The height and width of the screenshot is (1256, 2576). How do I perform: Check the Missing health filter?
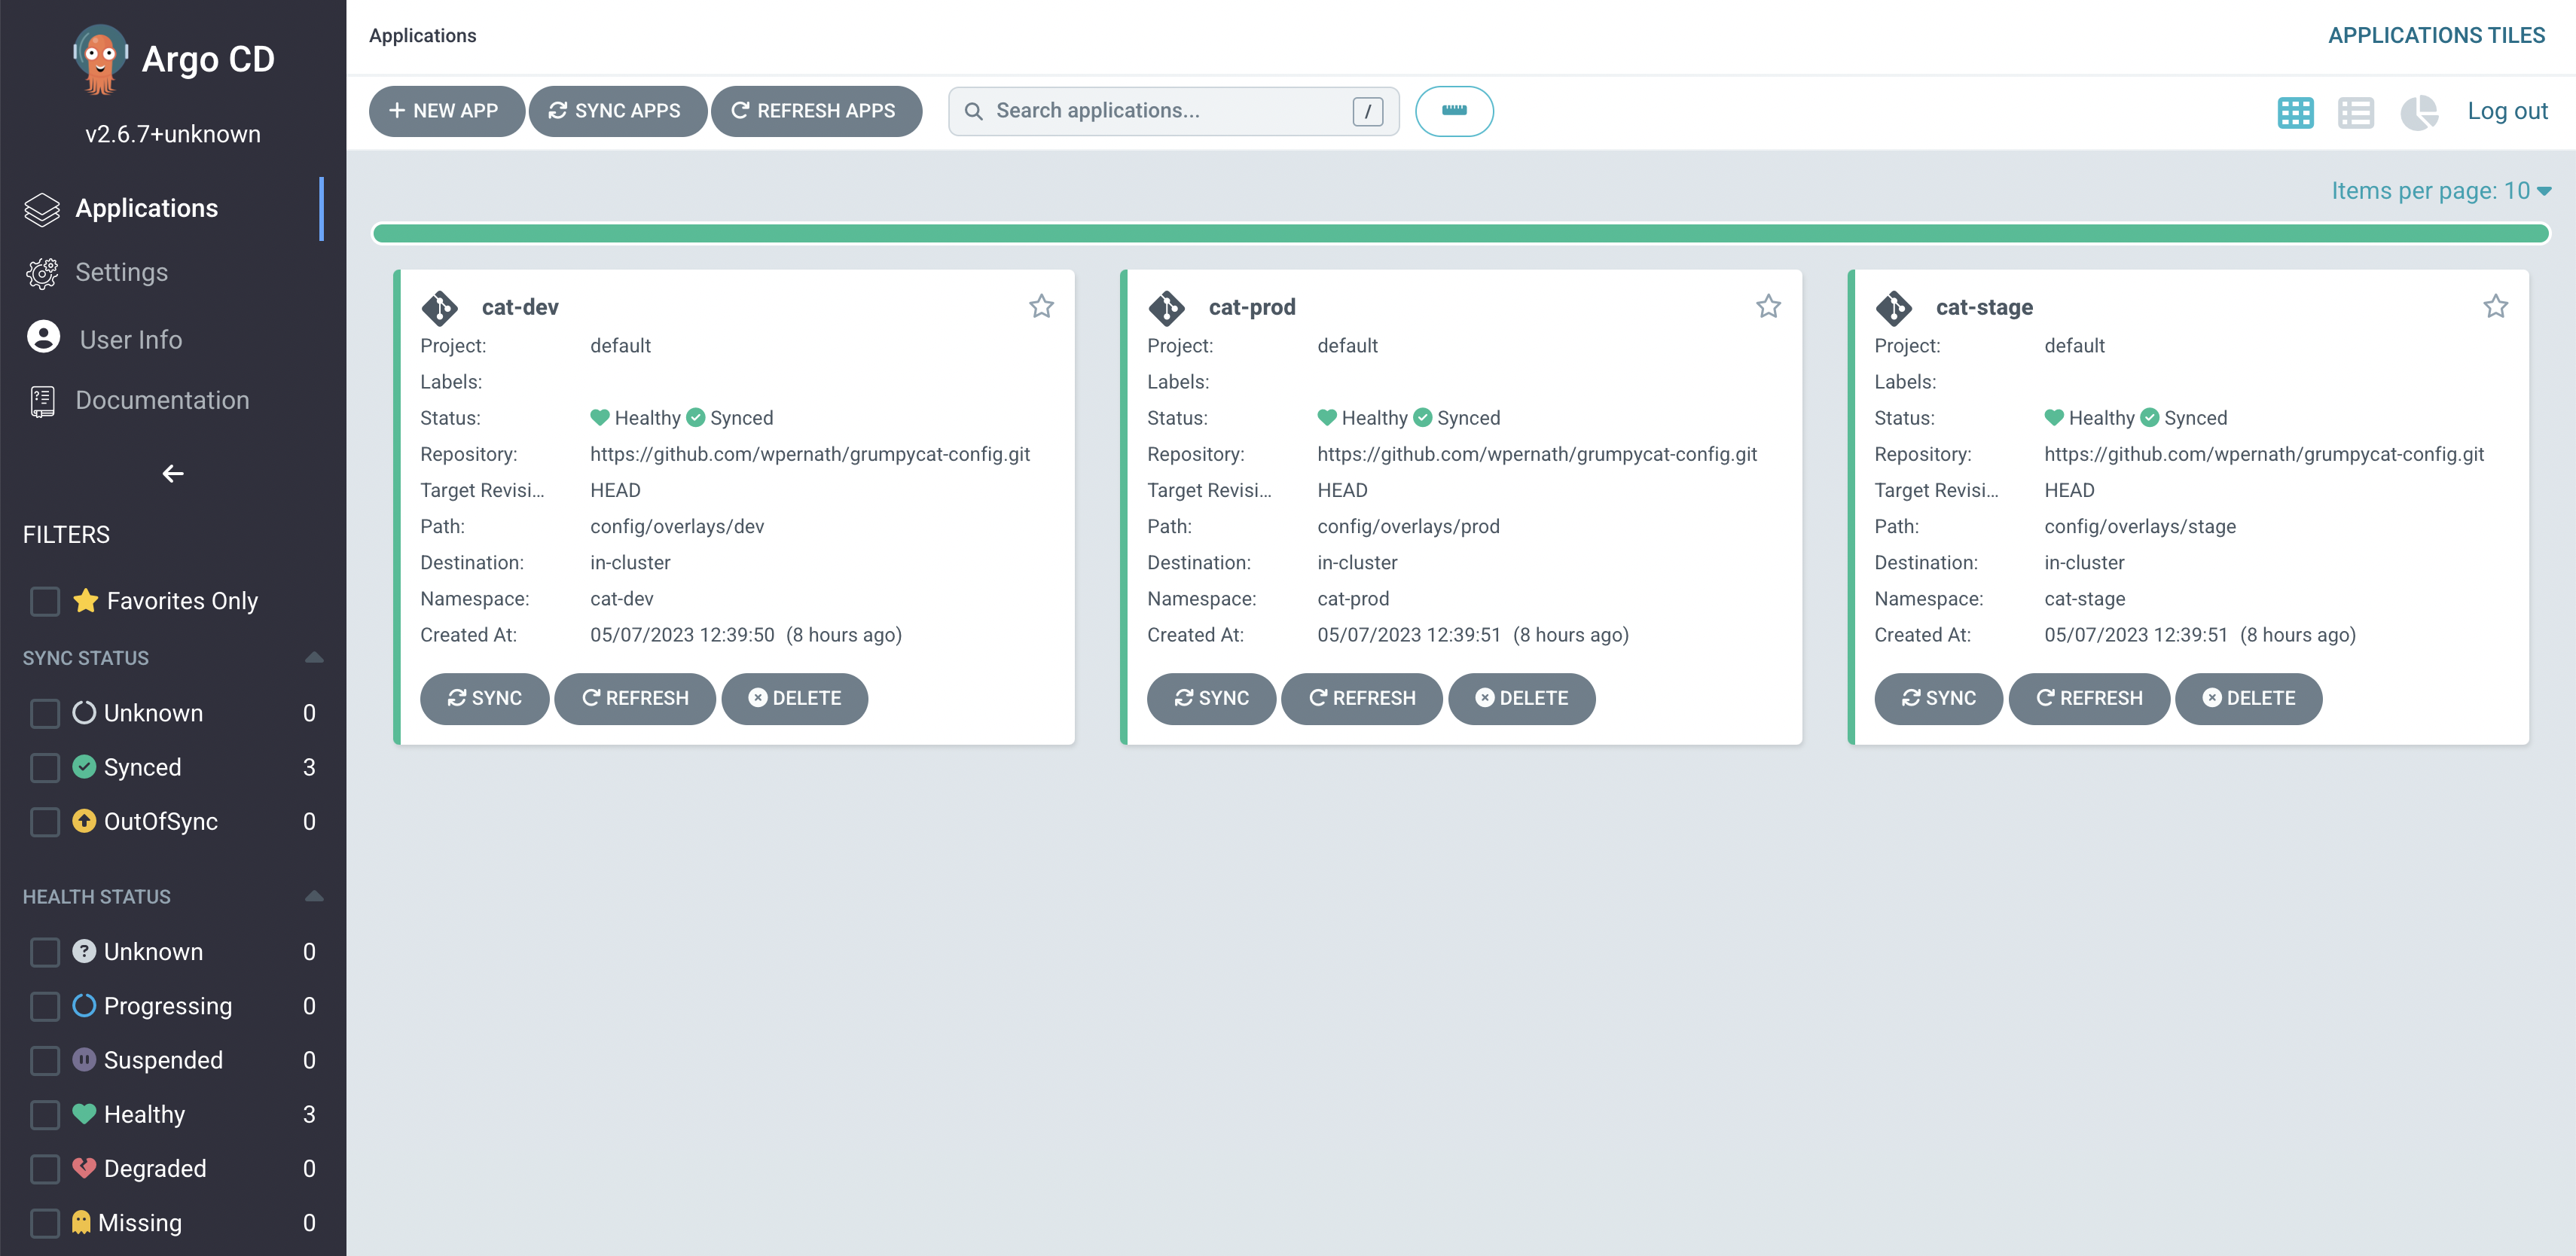(45, 1222)
